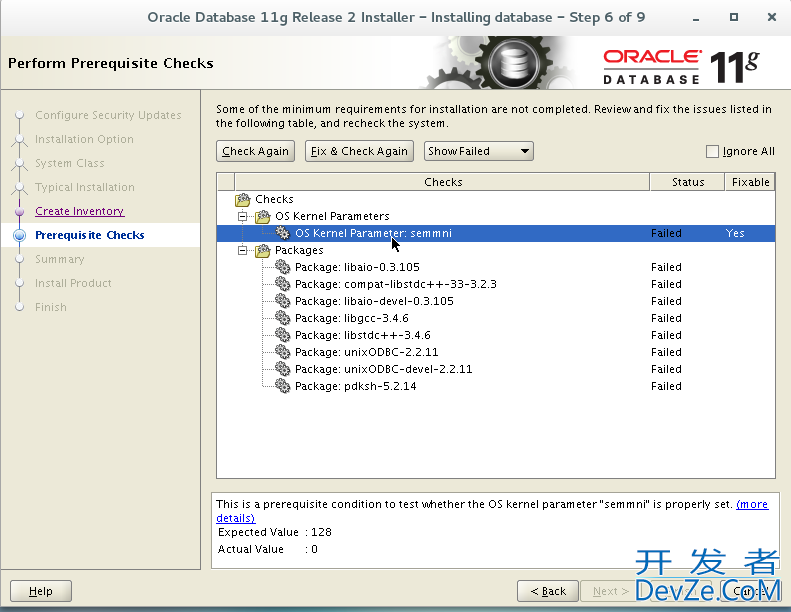This screenshot has width=791, height=612.
Task: Click the Fixable column header
Action: (750, 182)
